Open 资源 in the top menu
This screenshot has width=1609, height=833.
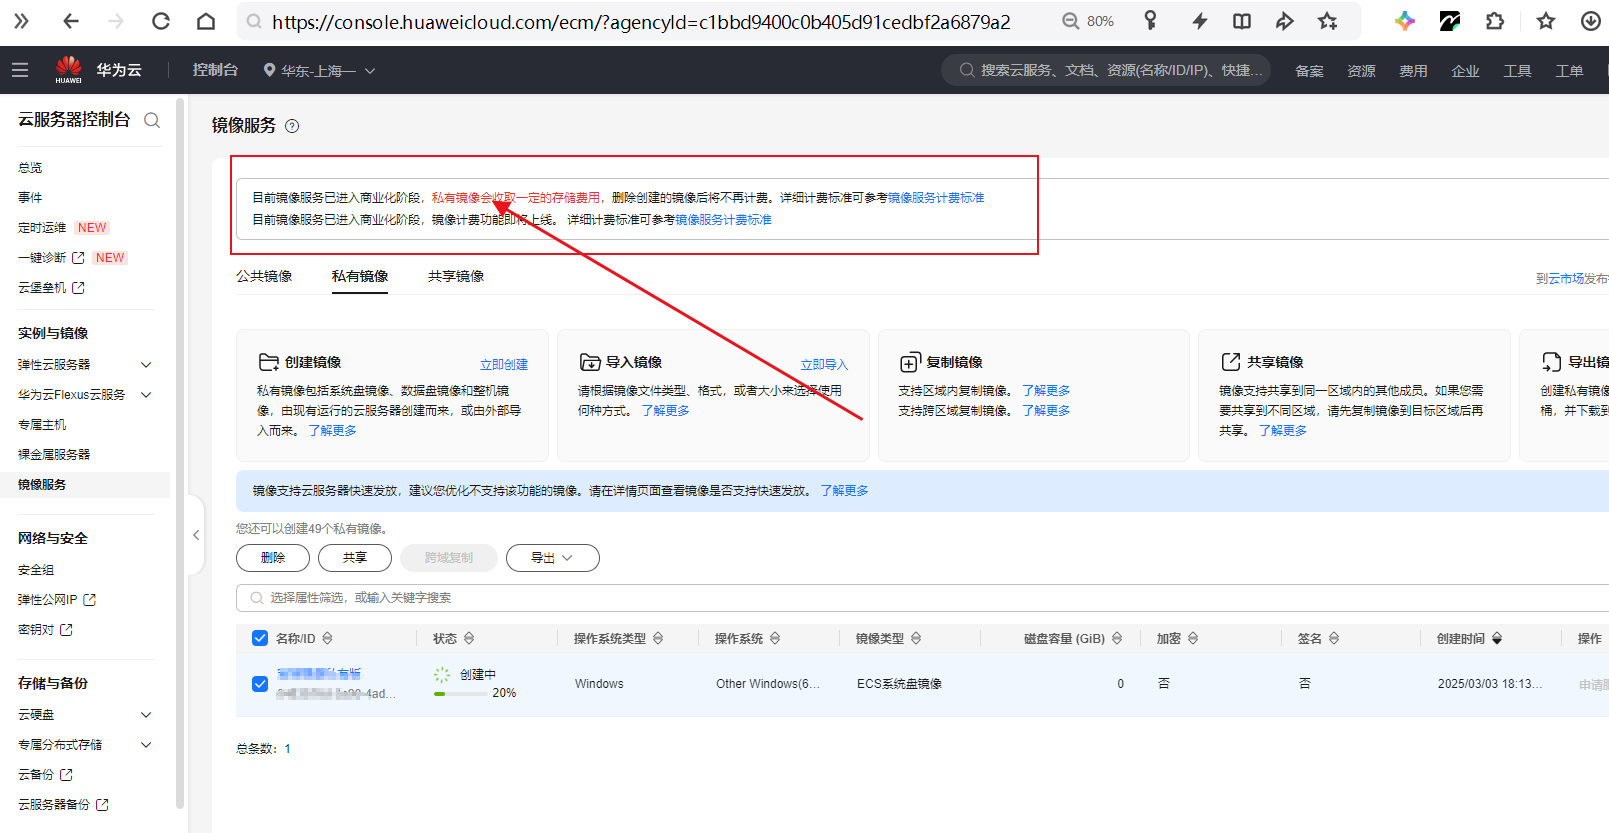click(x=1361, y=71)
